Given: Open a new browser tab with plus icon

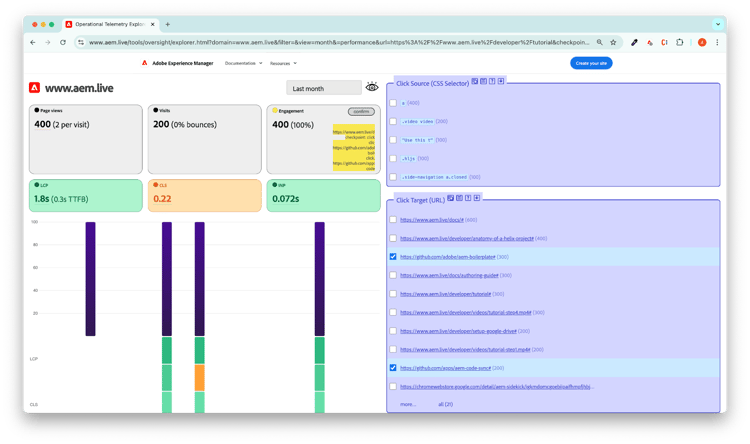Looking at the screenshot, I should [167, 23].
